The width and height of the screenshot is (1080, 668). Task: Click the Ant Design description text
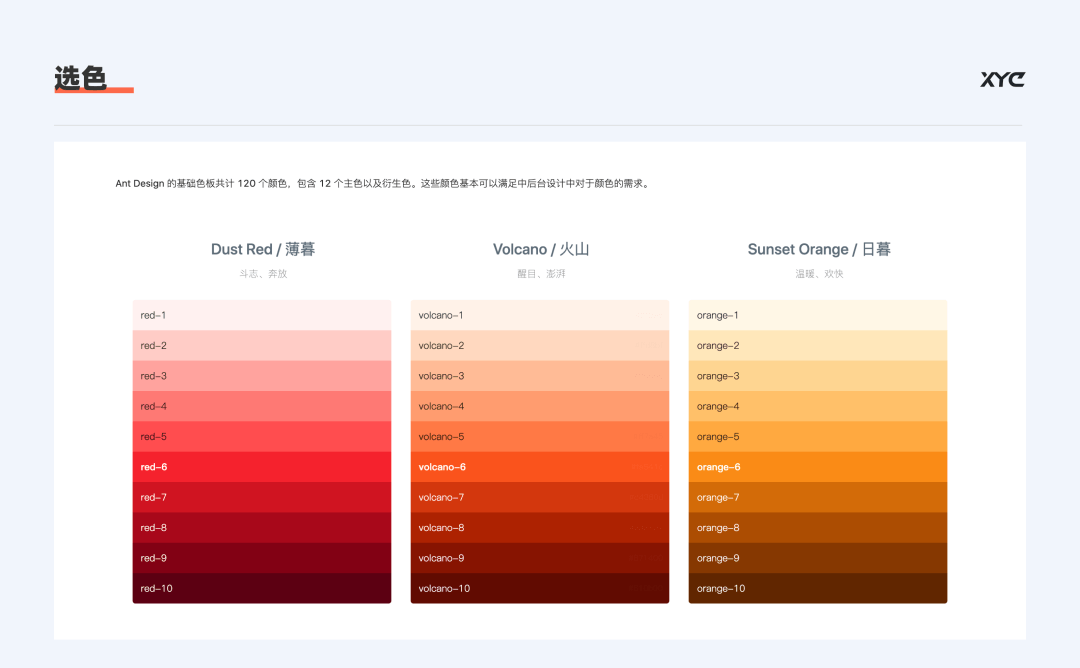coord(382,183)
